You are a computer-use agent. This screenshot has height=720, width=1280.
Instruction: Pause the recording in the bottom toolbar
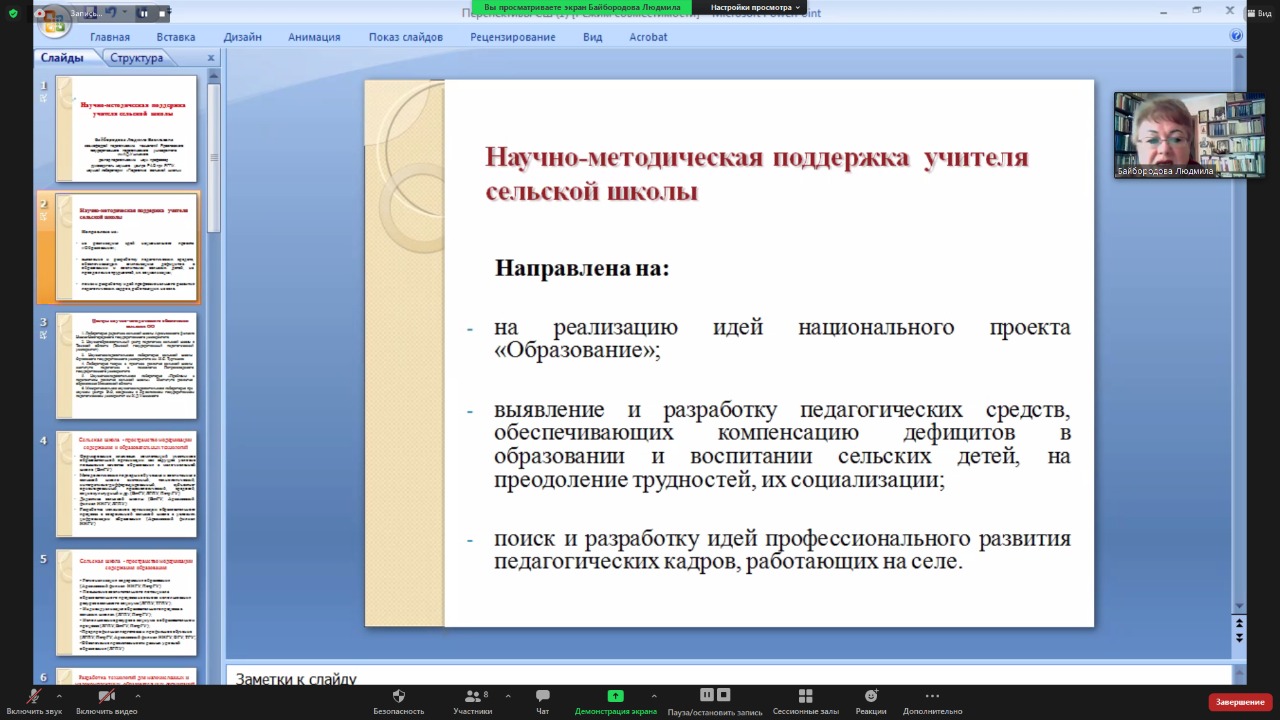707,695
